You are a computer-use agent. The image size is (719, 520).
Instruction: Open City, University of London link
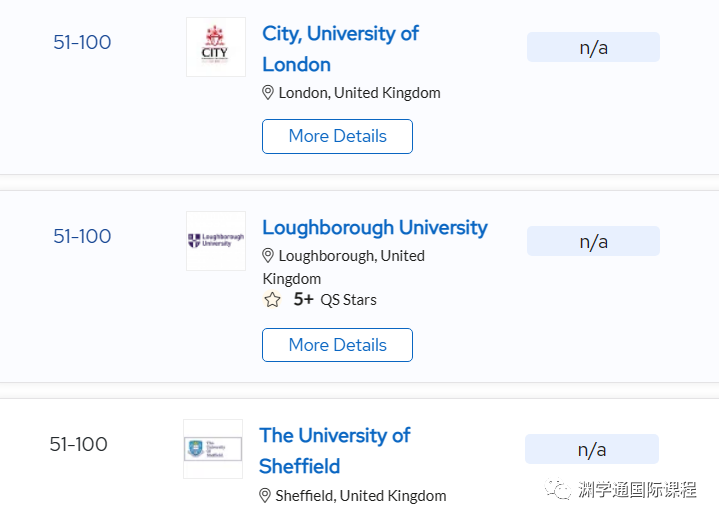[x=340, y=49]
